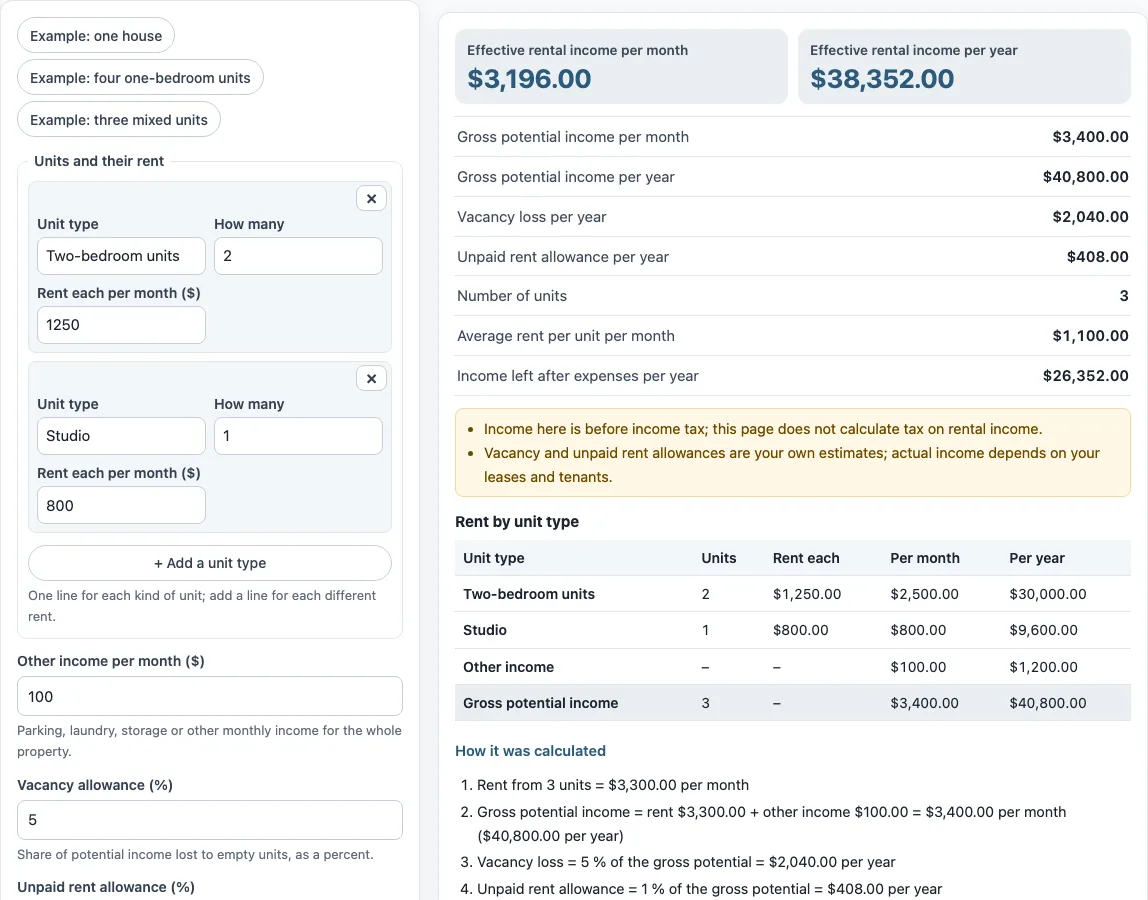
Task: Focus the Other income per month field
Action: tap(209, 696)
